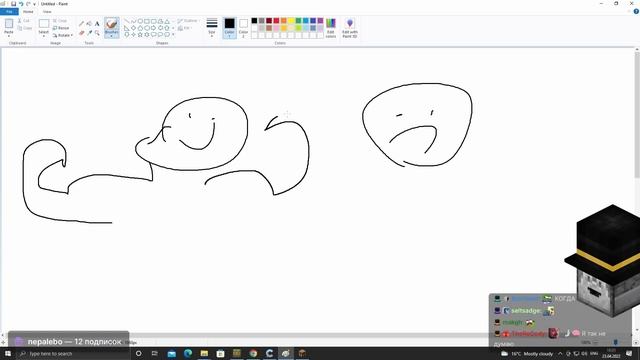Screen dimensions: 640x360
Task: Show hidden system tray icons chevron
Action: coord(560,353)
